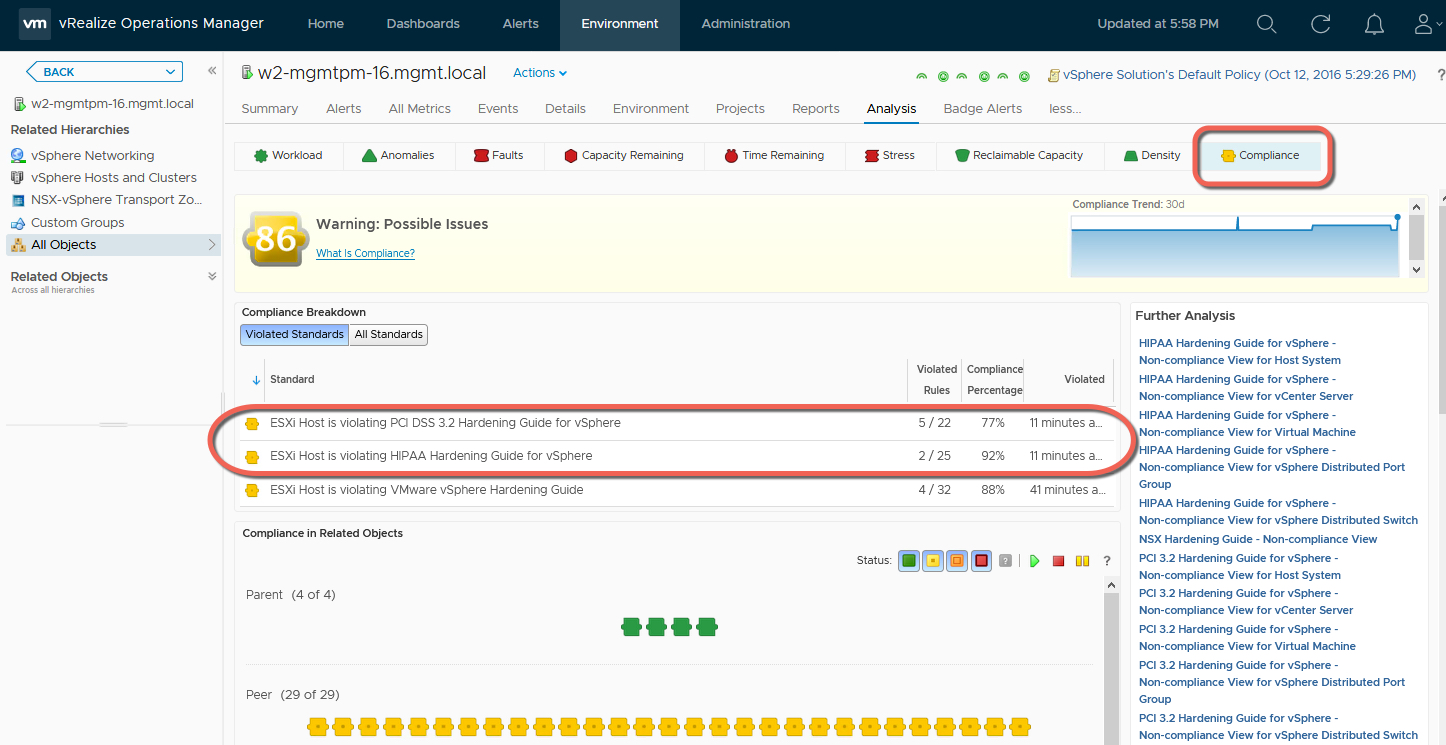Click the policy scroll icon
This screenshot has width=1446, height=745.
pyautogui.click(x=1053, y=75)
